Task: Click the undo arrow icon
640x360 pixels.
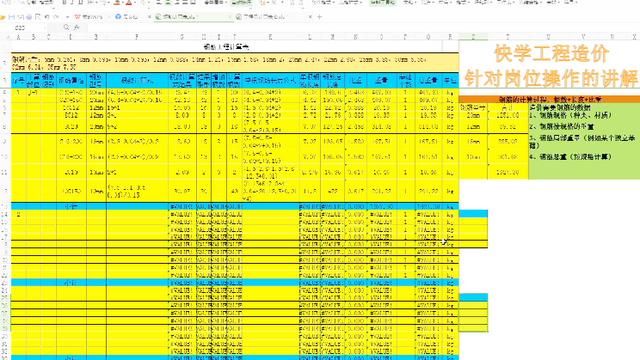Action: click(x=47, y=17)
